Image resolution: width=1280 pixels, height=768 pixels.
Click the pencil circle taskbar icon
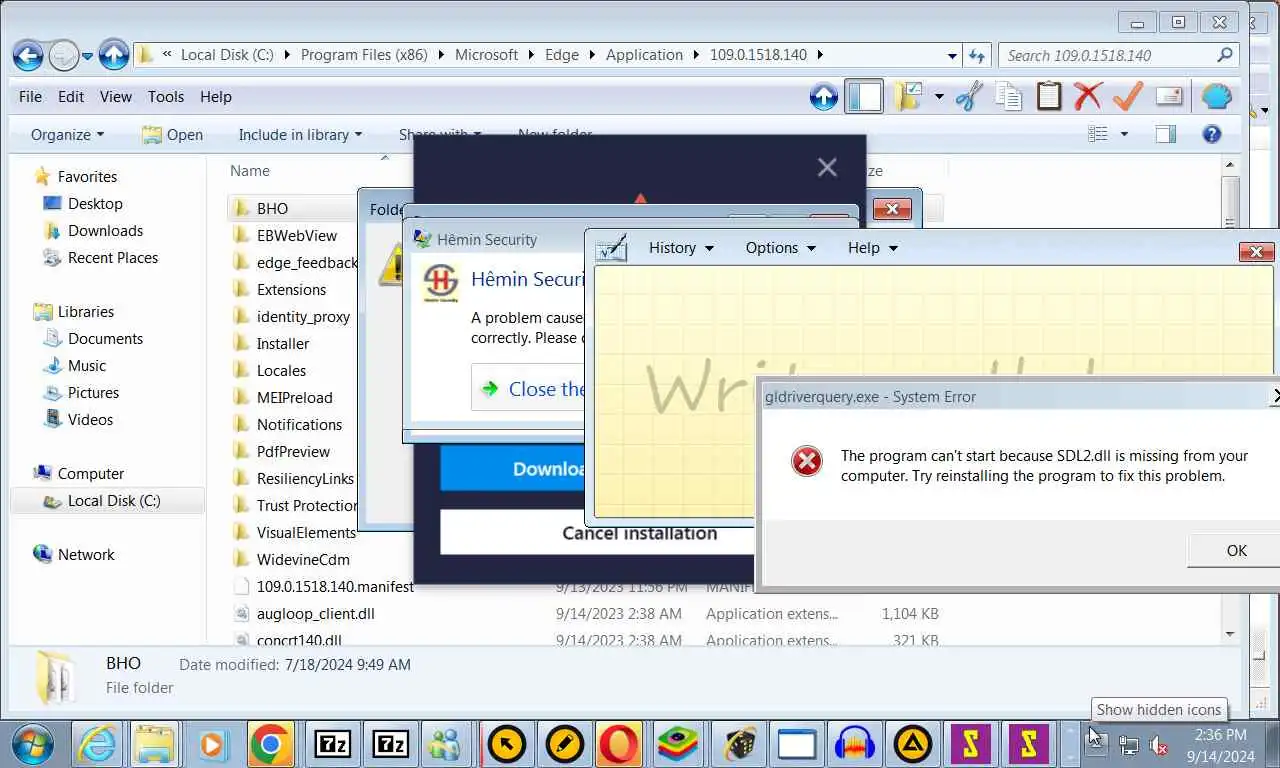click(x=564, y=744)
